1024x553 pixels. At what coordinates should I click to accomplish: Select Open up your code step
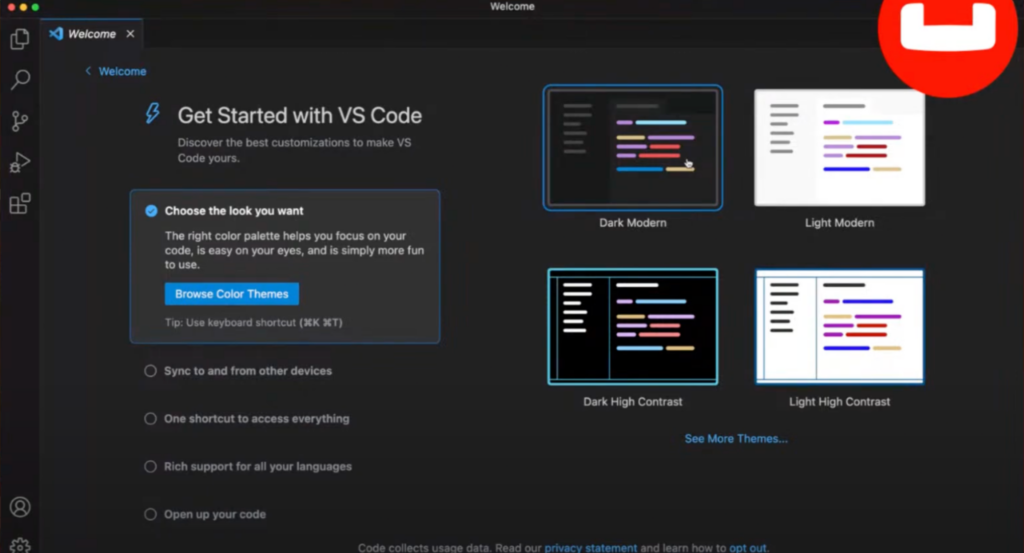tap(205, 514)
